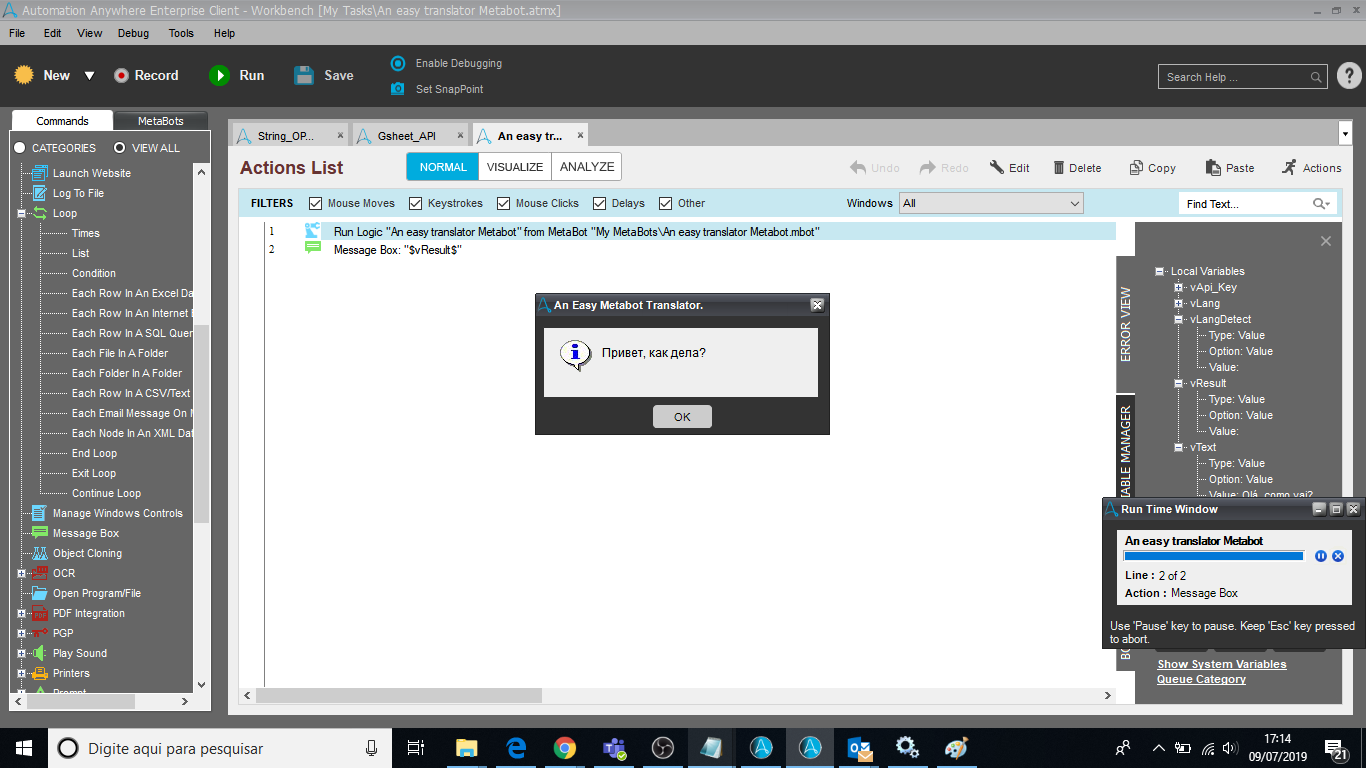Viewport: 1366px width, 768px height.
Task: Collapse the vResult variable node
Action: (1179, 383)
